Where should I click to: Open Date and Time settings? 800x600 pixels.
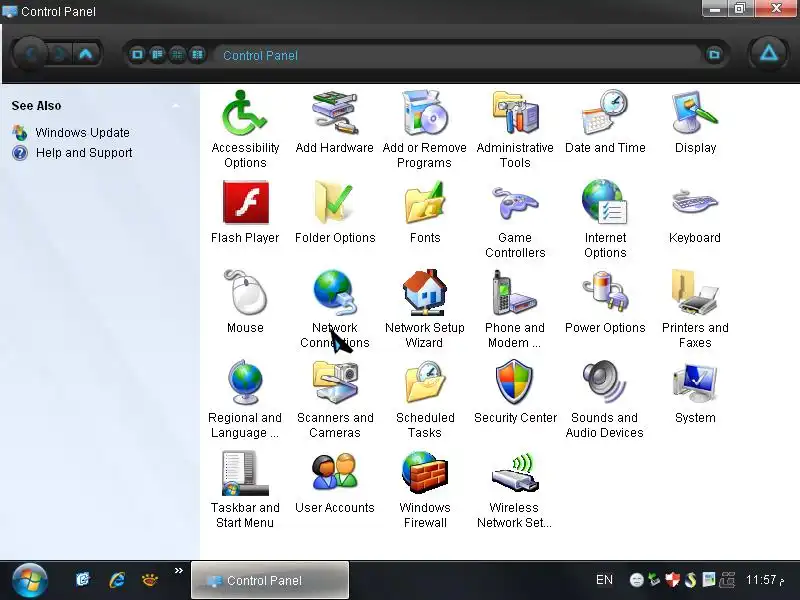tap(605, 122)
